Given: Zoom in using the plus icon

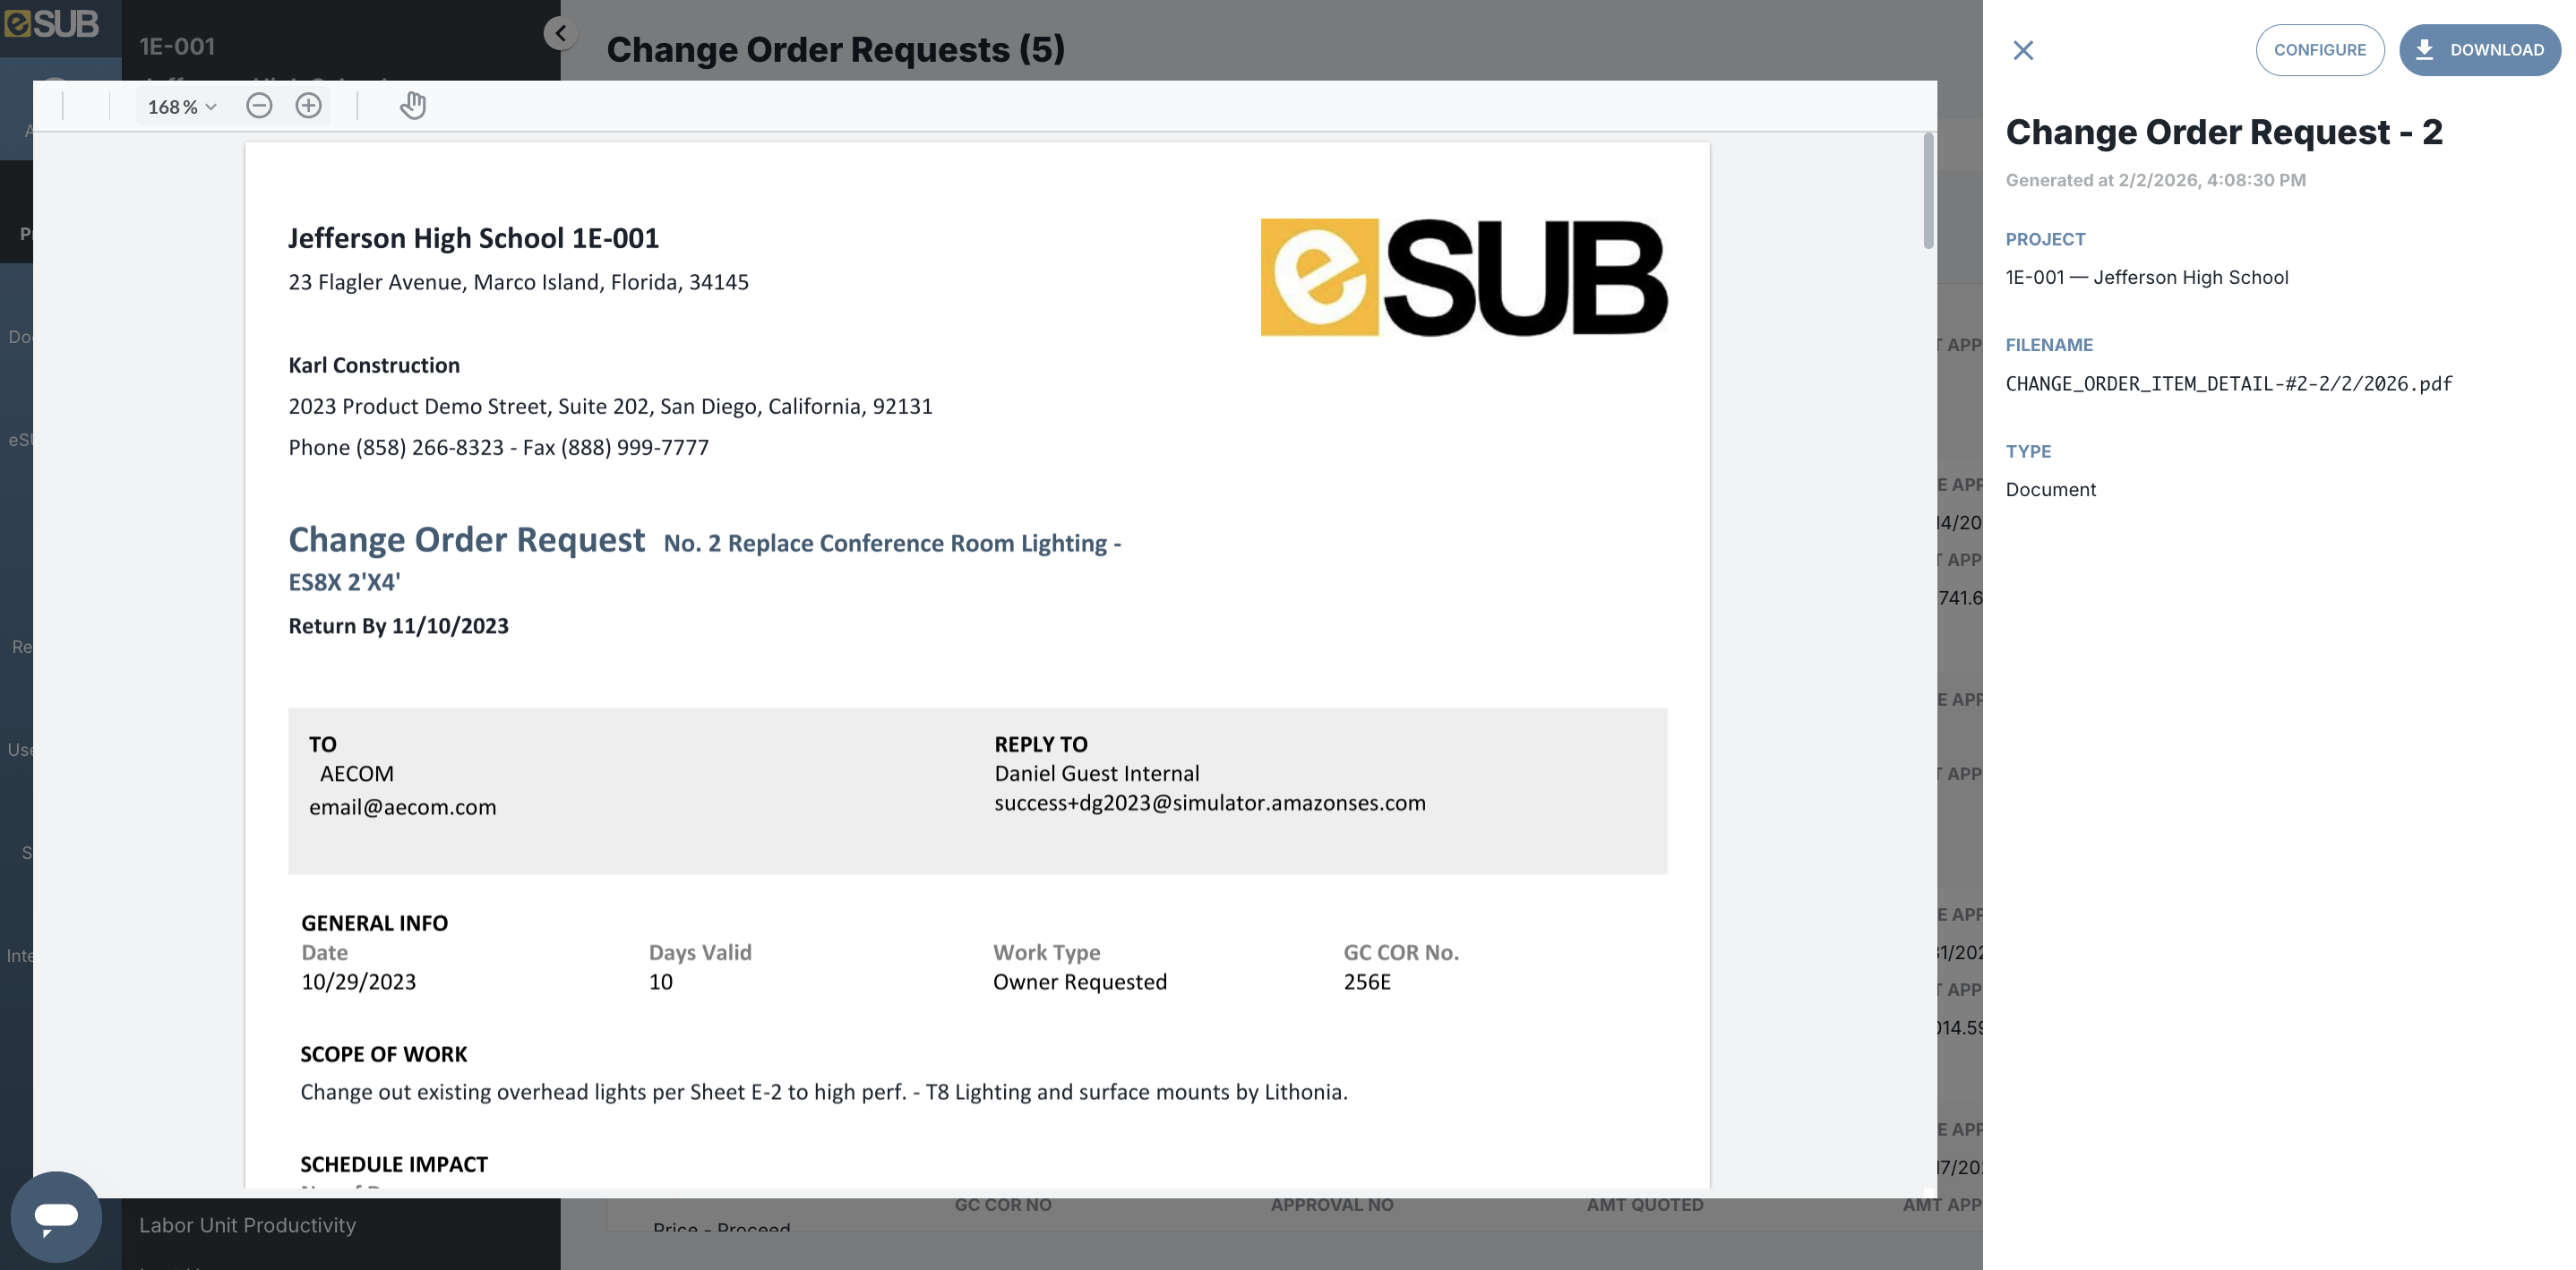Looking at the screenshot, I should point(309,106).
